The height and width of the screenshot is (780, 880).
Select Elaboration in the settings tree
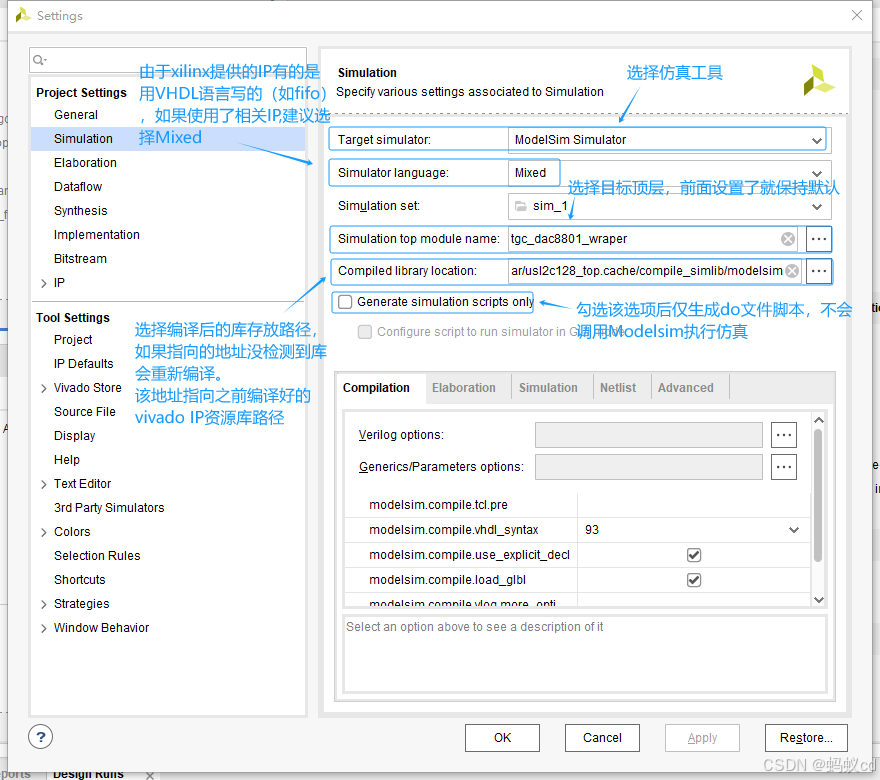coord(85,163)
